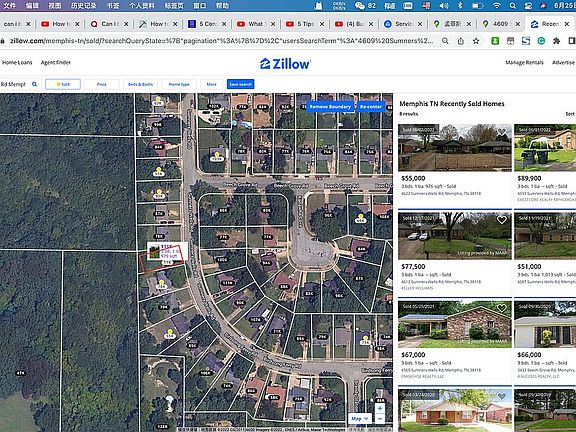Open the browser extensions puzzle icon
Viewport: 576px width, 432px height.
(557, 41)
